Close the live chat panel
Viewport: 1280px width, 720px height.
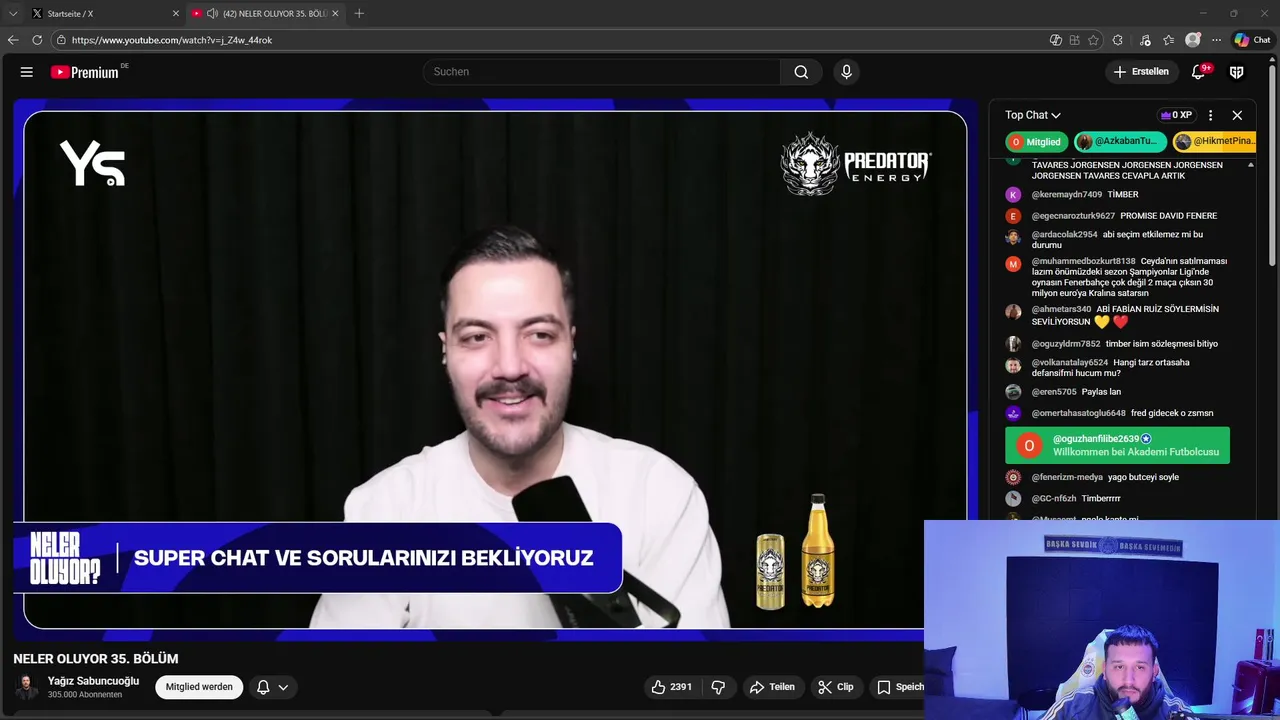[1237, 115]
